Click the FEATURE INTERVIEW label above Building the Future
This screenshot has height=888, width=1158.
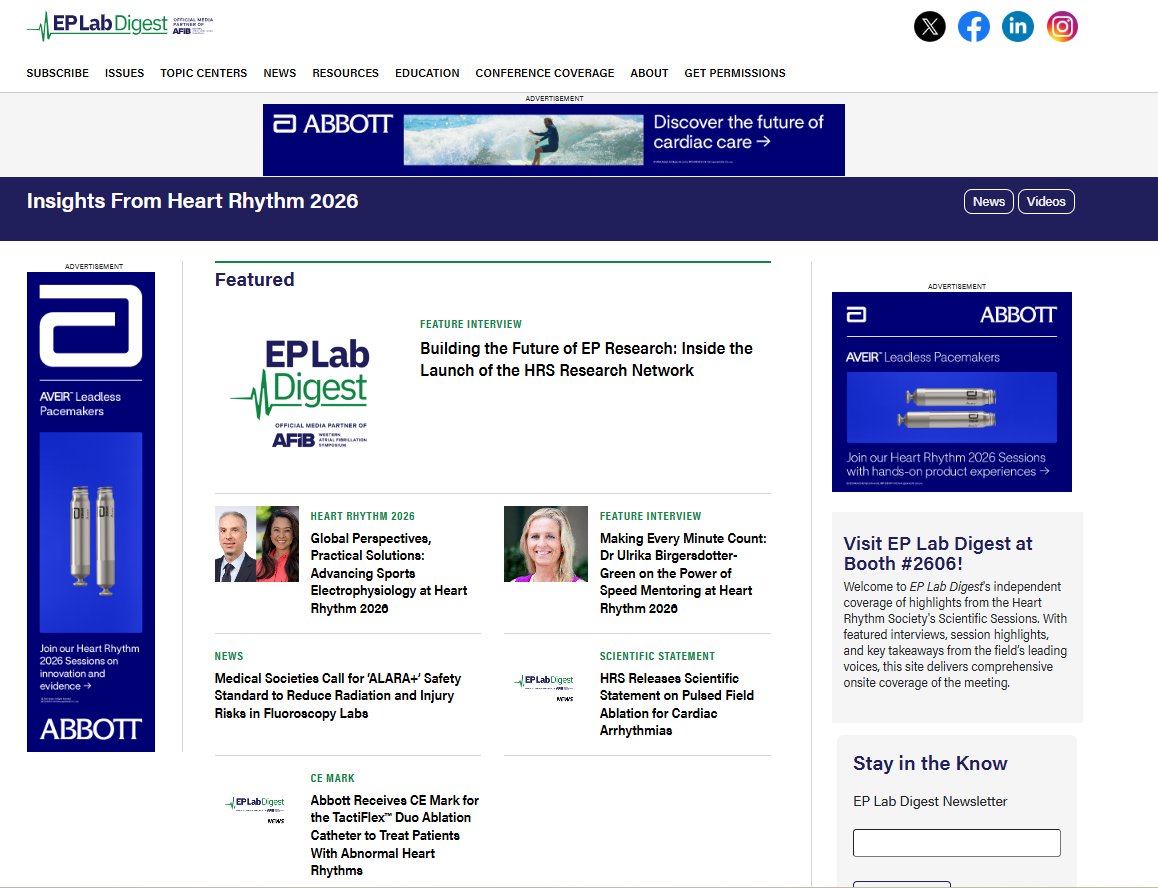coord(471,324)
